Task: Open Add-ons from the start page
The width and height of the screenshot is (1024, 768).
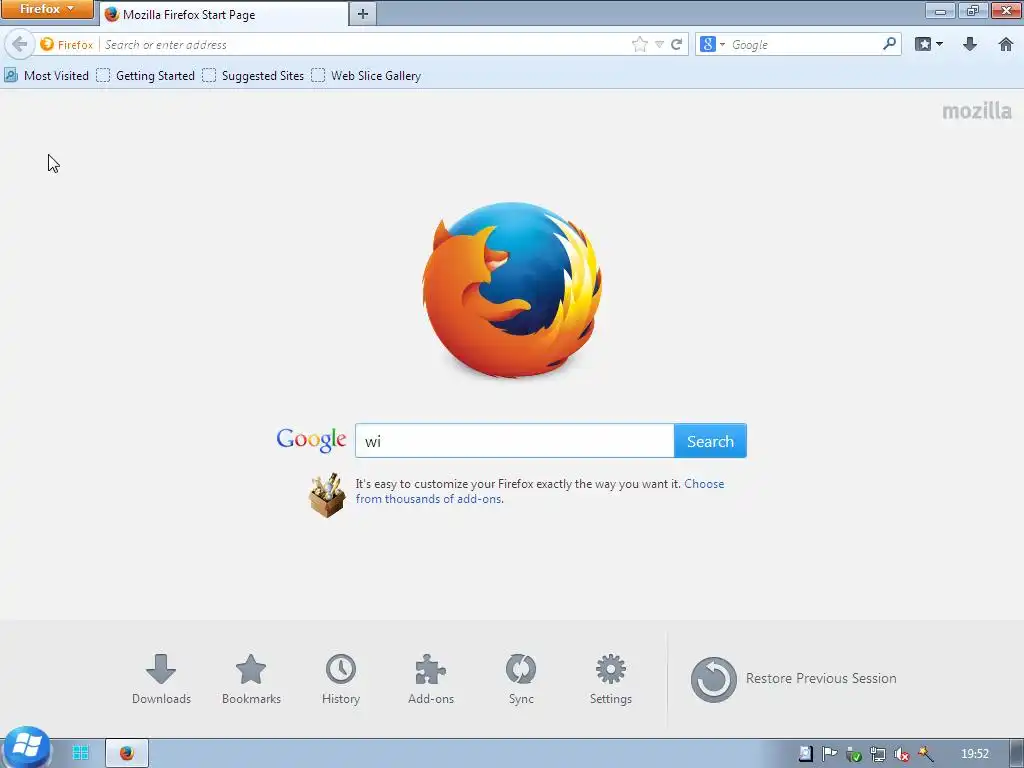Action: point(431,679)
